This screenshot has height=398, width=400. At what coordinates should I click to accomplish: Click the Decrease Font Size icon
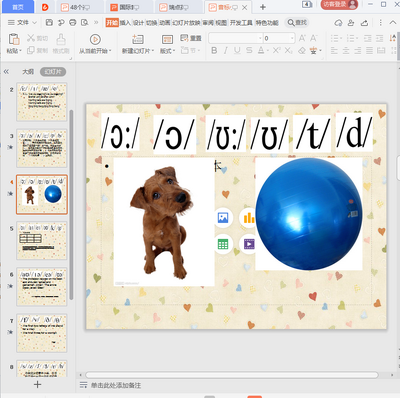tap(313, 38)
